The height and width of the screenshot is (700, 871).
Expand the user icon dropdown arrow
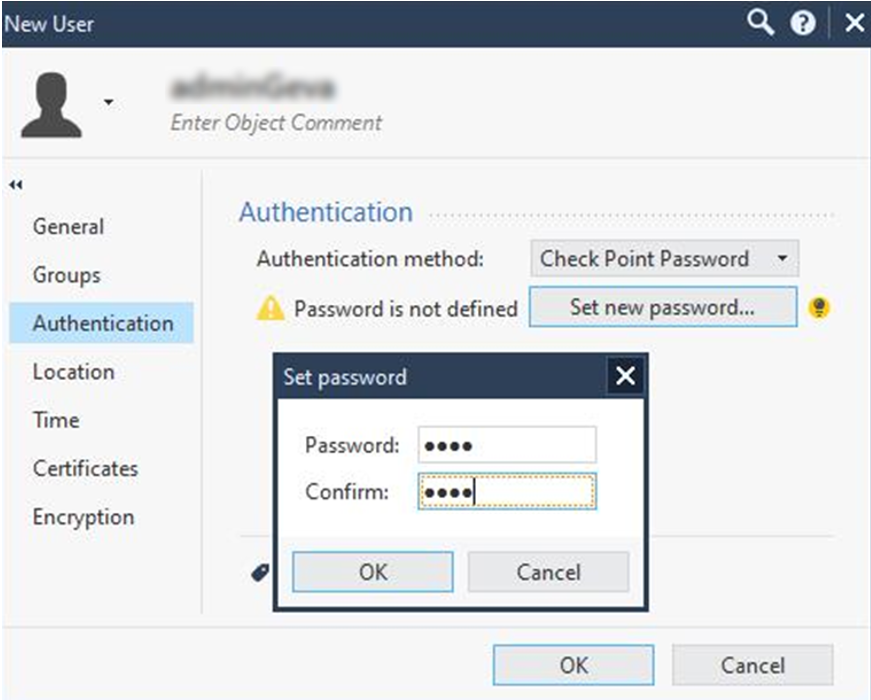point(109,102)
